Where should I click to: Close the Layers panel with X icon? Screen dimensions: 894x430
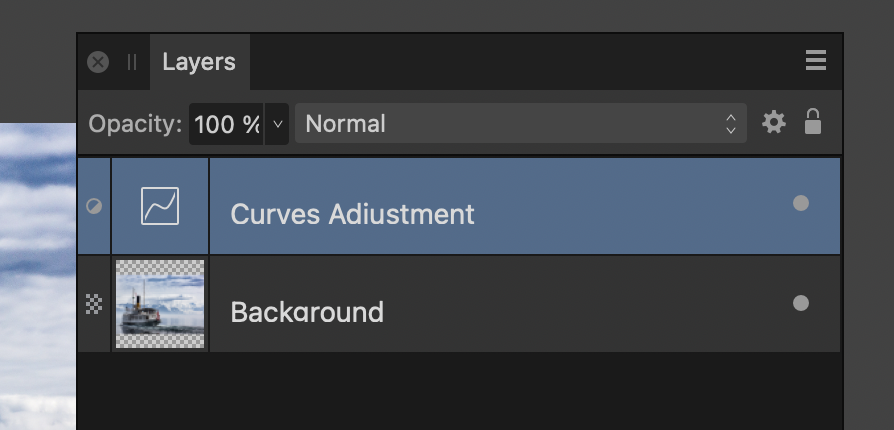coord(98,62)
